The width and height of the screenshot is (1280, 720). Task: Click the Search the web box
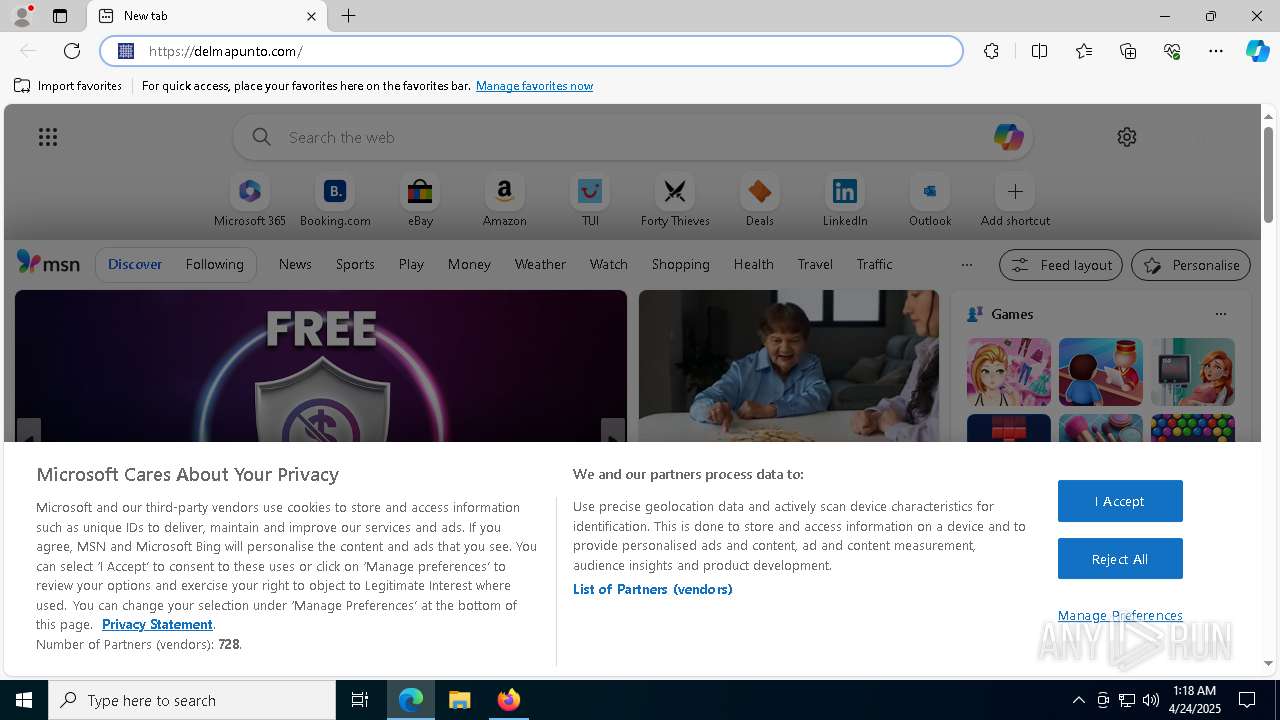point(633,137)
